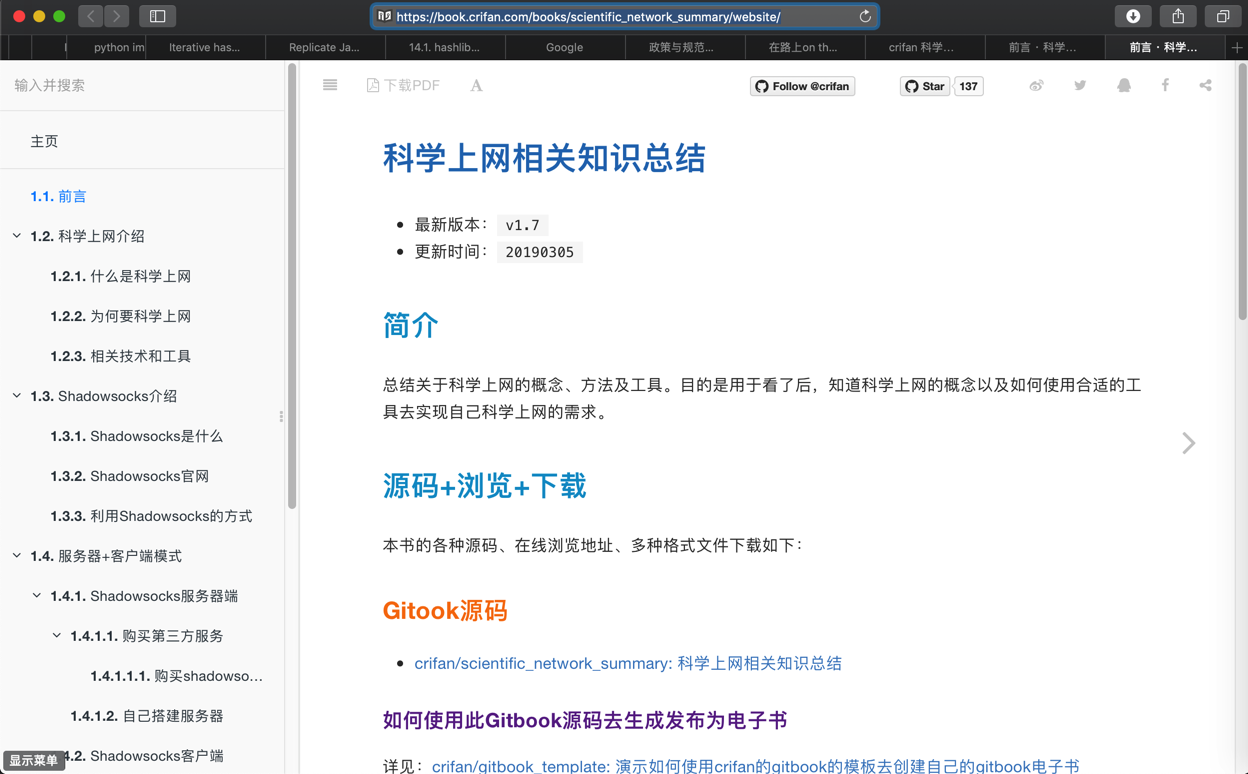Click the 科学上网相关知识总结 title
The height and width of the screenshot is (774, 1248).
[x=544, y=158]
